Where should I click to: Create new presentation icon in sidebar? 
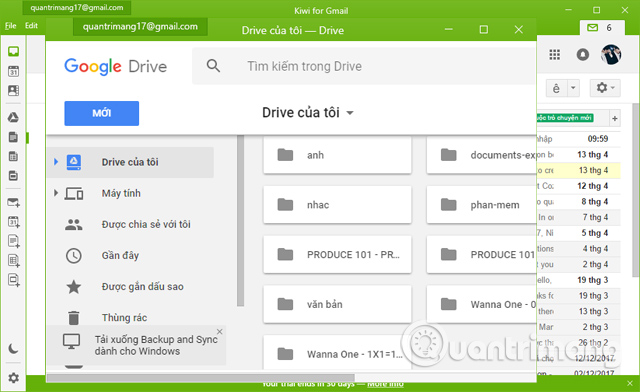pyautogui.click(x=13, y=280)
